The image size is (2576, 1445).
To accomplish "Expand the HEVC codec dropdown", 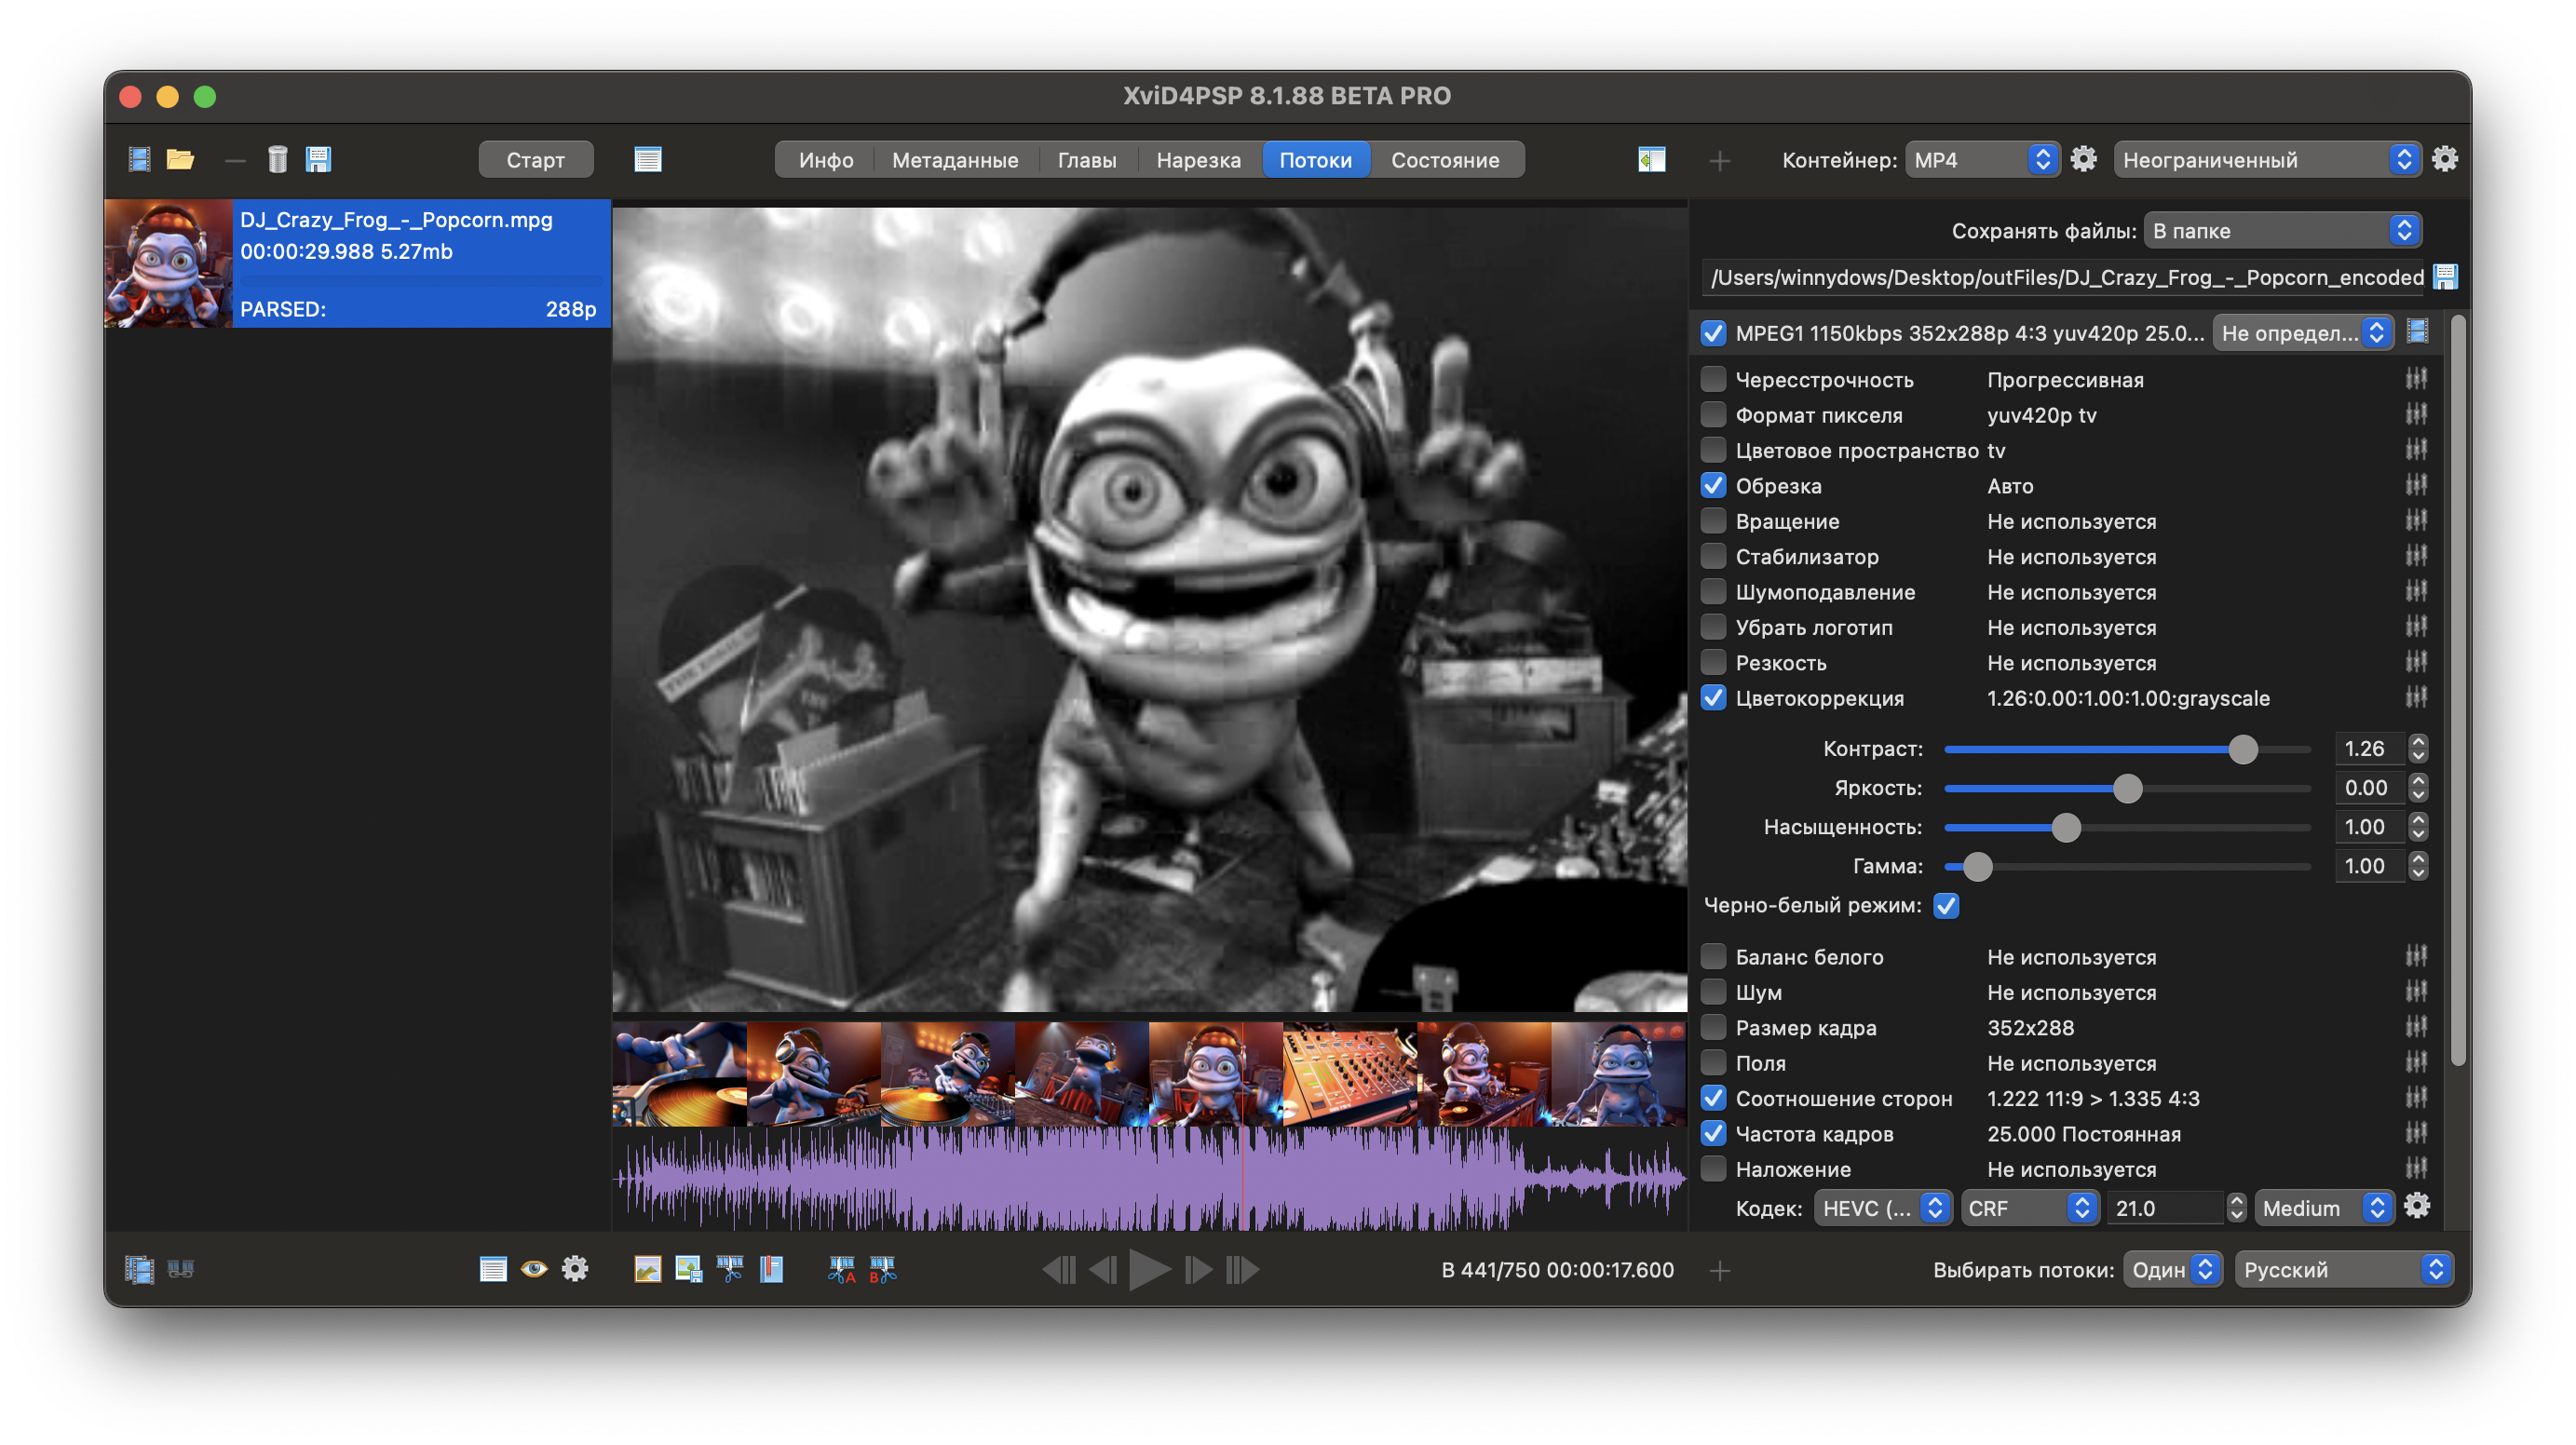I will [x=1882, y=1208].
